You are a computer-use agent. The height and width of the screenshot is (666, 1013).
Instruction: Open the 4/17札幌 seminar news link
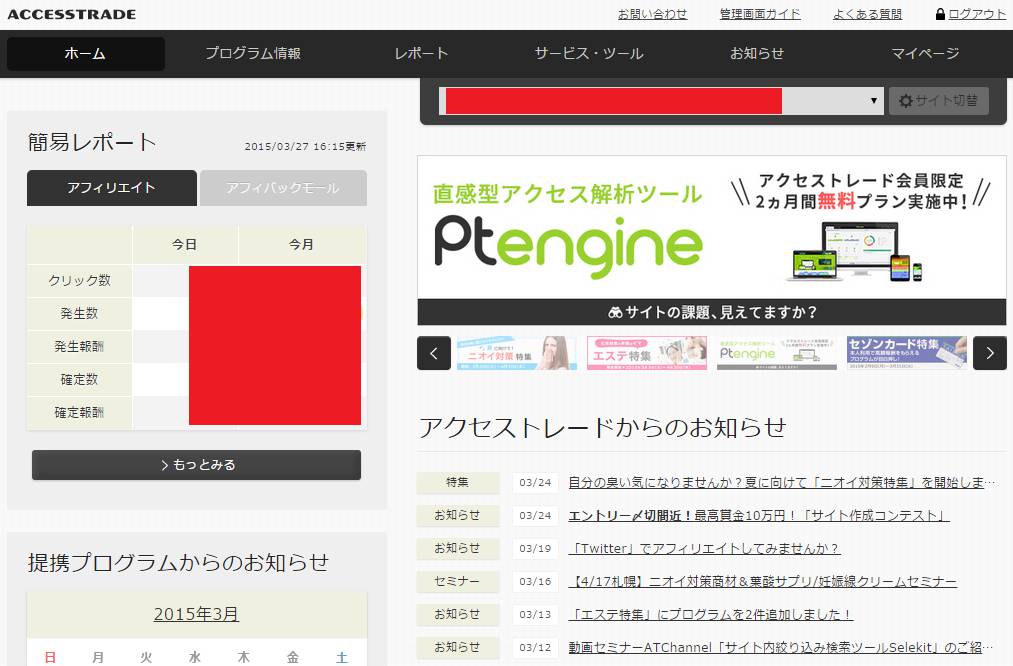(762, 581)
